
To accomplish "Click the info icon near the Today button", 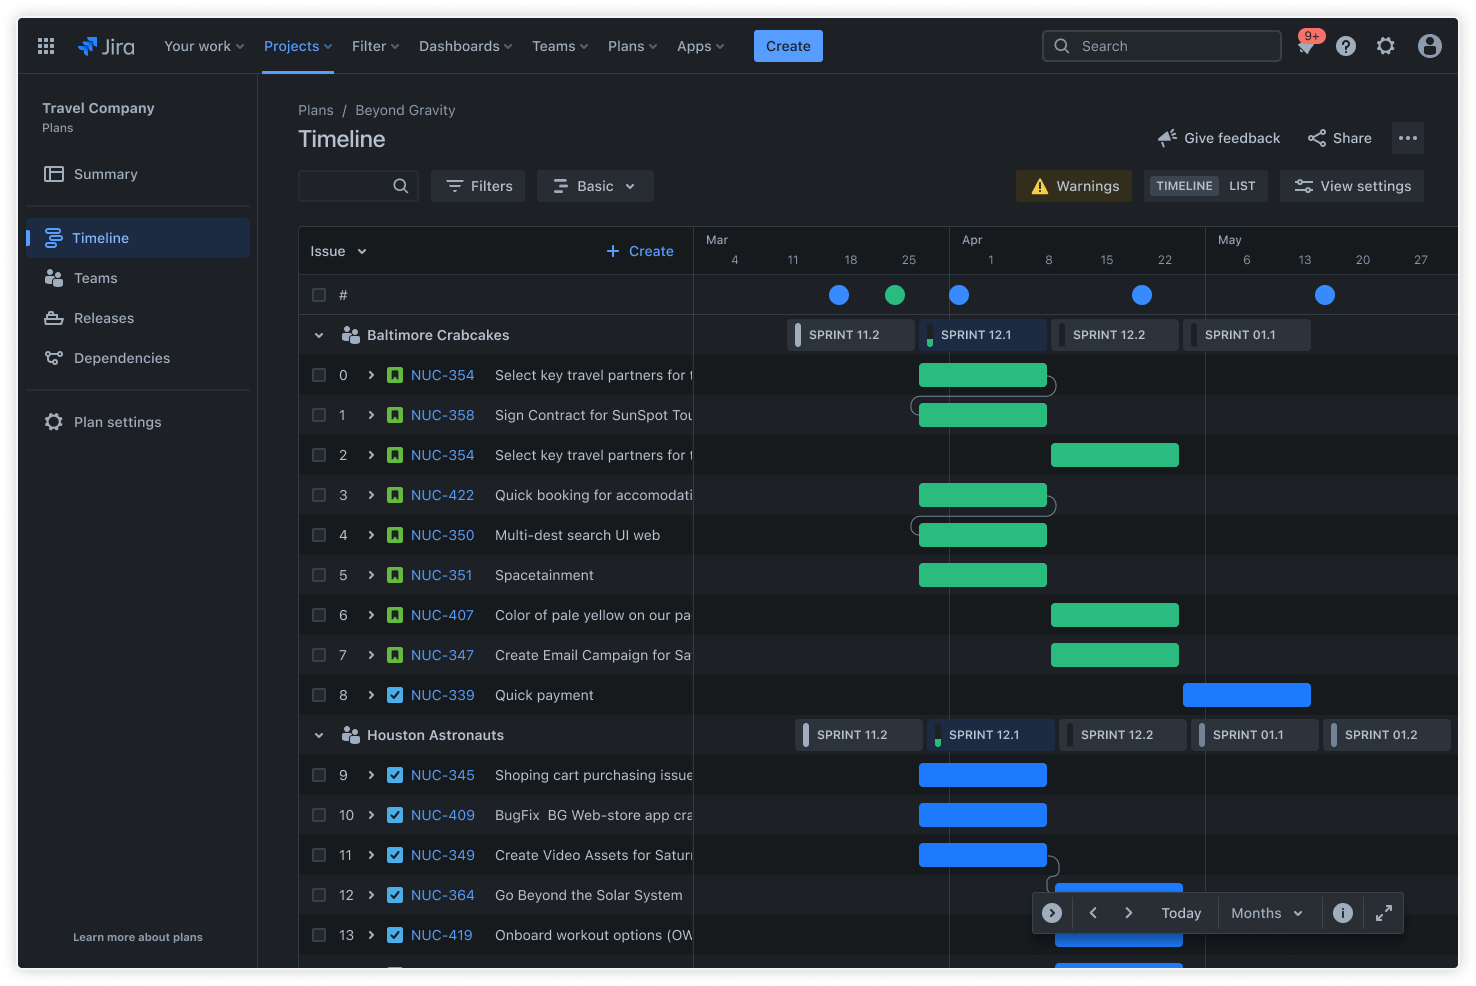I will click(1342, 912).
